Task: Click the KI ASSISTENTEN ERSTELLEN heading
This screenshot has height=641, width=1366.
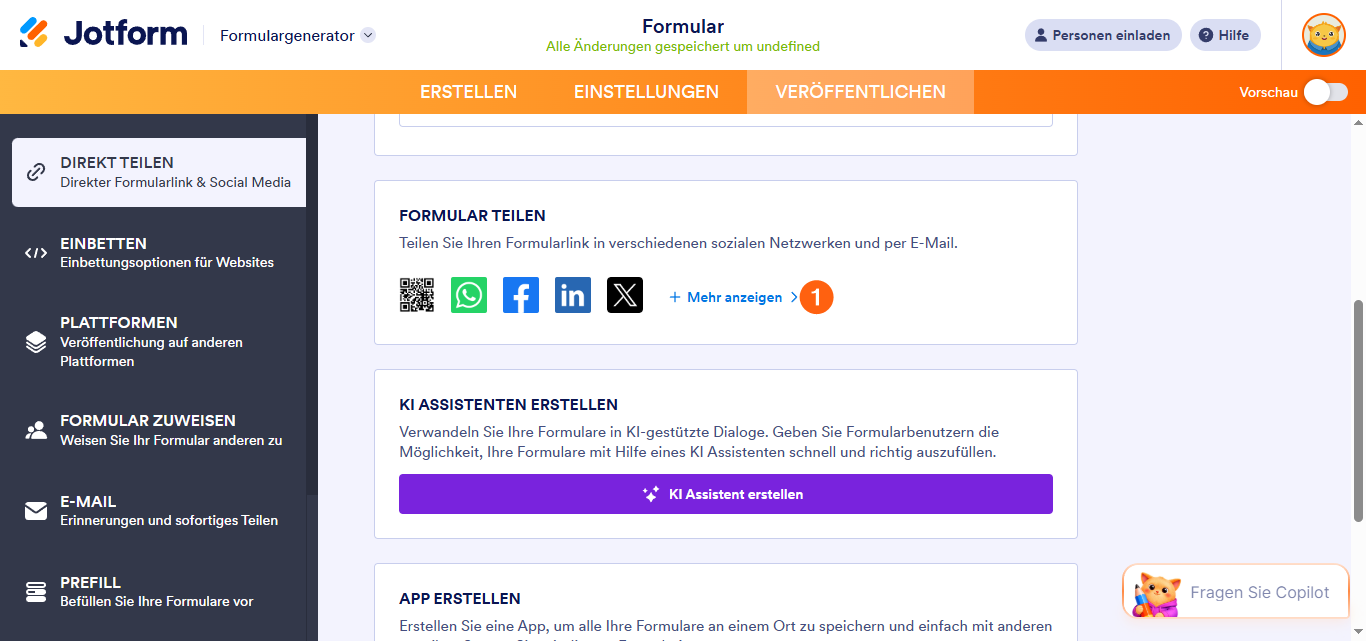Action: (508, 405)
